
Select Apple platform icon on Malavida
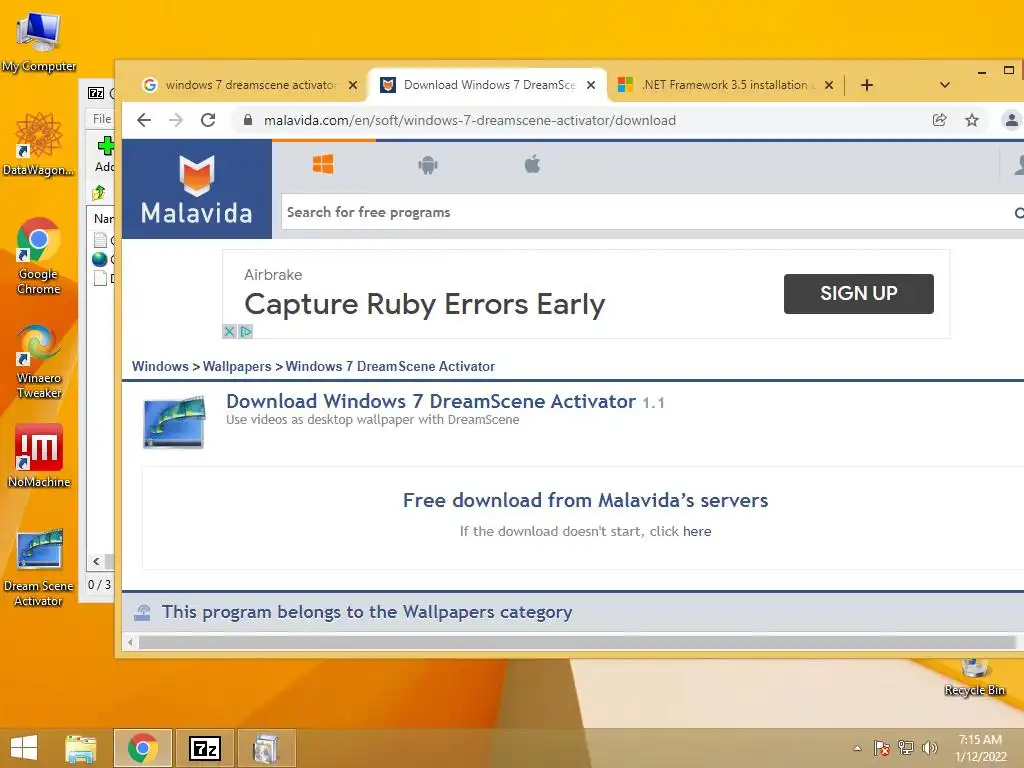coord(532,165)
